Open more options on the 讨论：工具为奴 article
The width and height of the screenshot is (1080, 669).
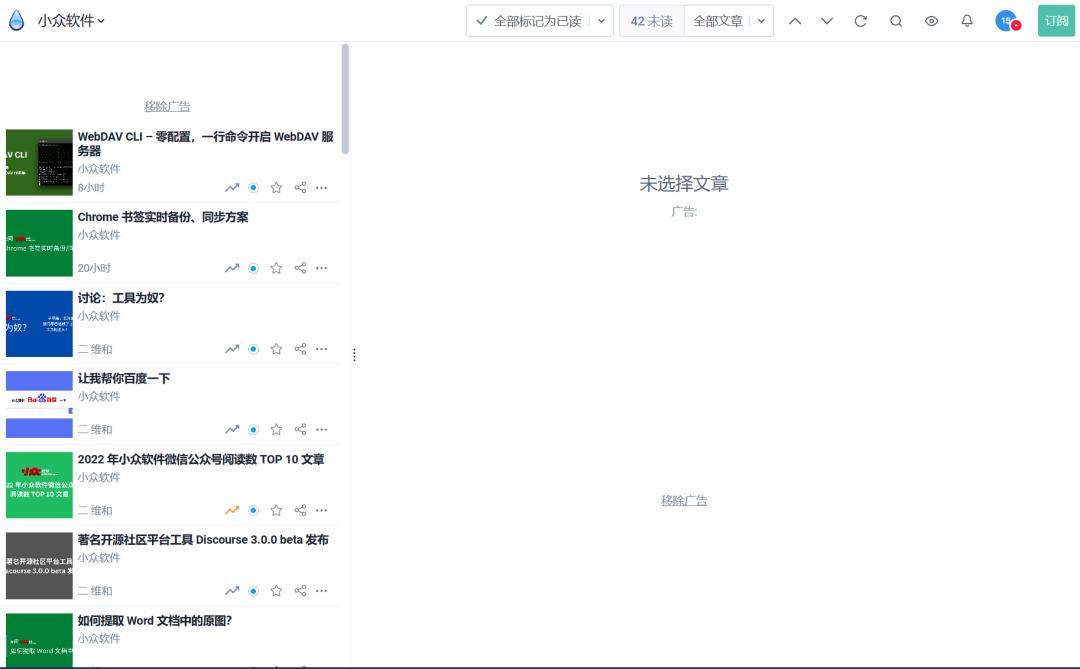321,348
